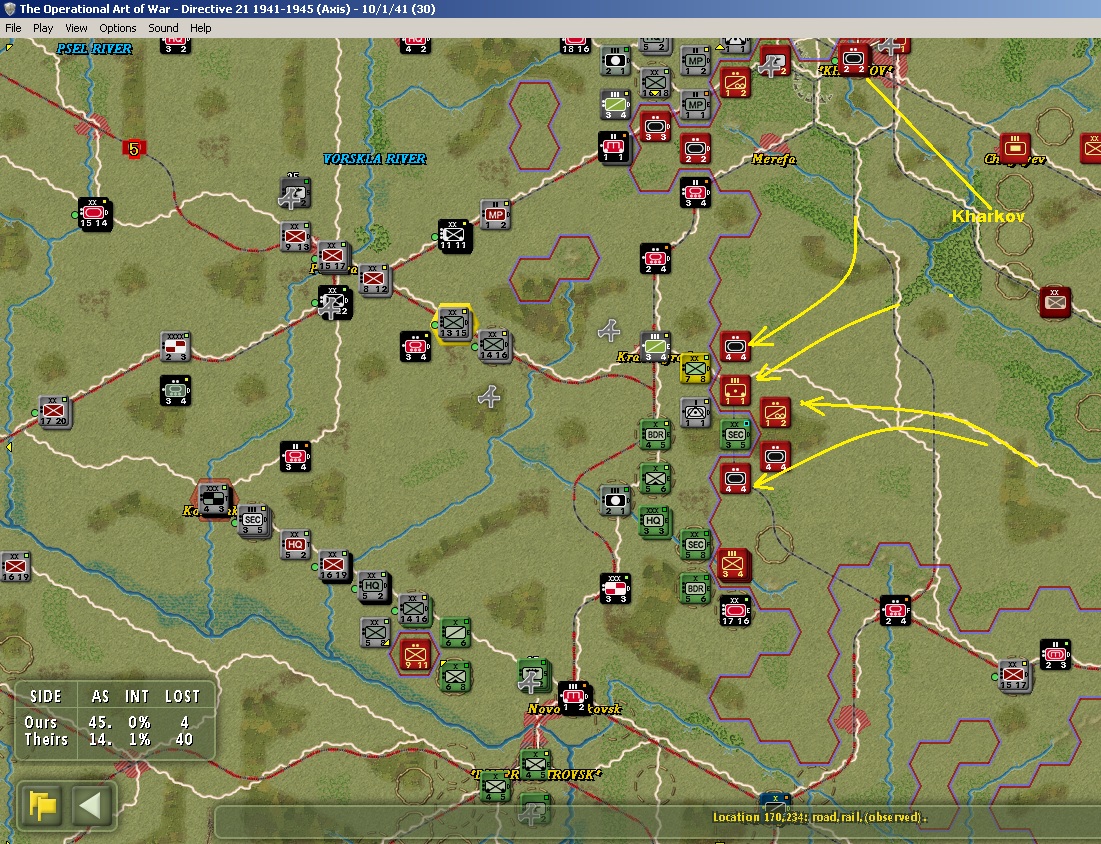1101x844 pixels.
Task: Select the green BDR unit 5 6
Action: click(x=695, y=588)
